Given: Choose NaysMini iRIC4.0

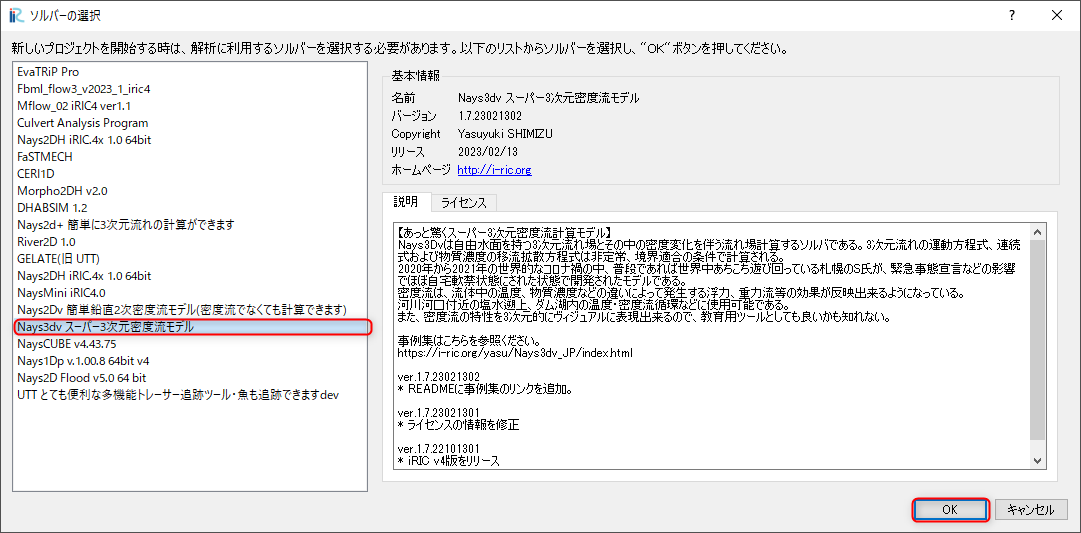Looking at the screenshot, I should pyautogui.click(x=190, y=292).
